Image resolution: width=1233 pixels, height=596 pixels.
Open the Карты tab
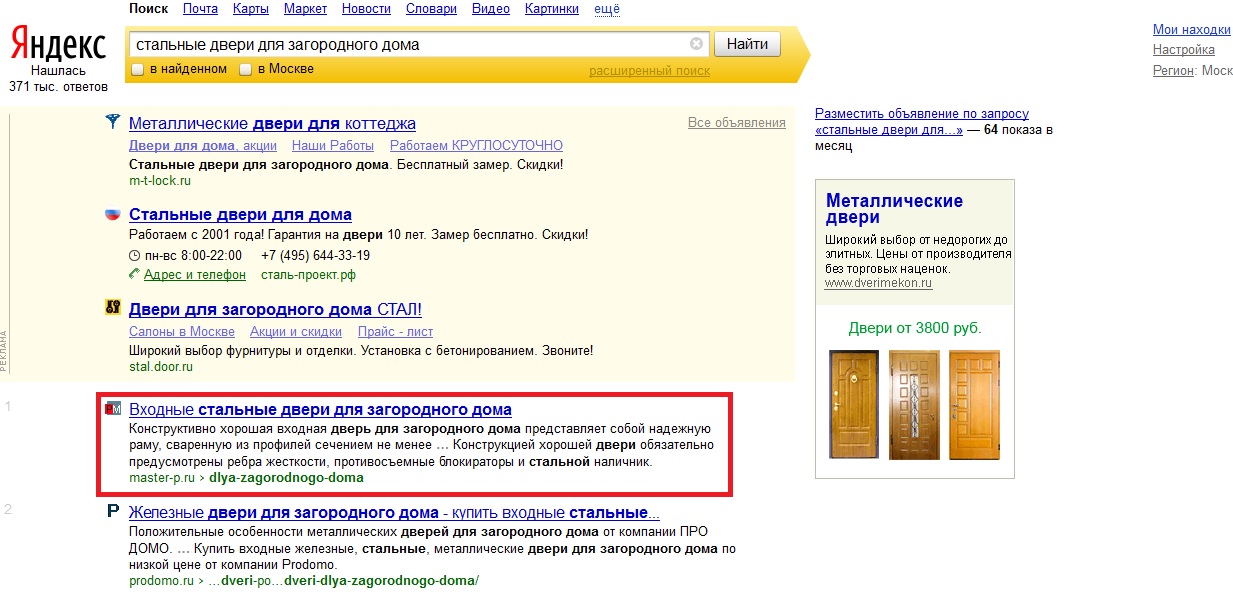pos(250,9)
